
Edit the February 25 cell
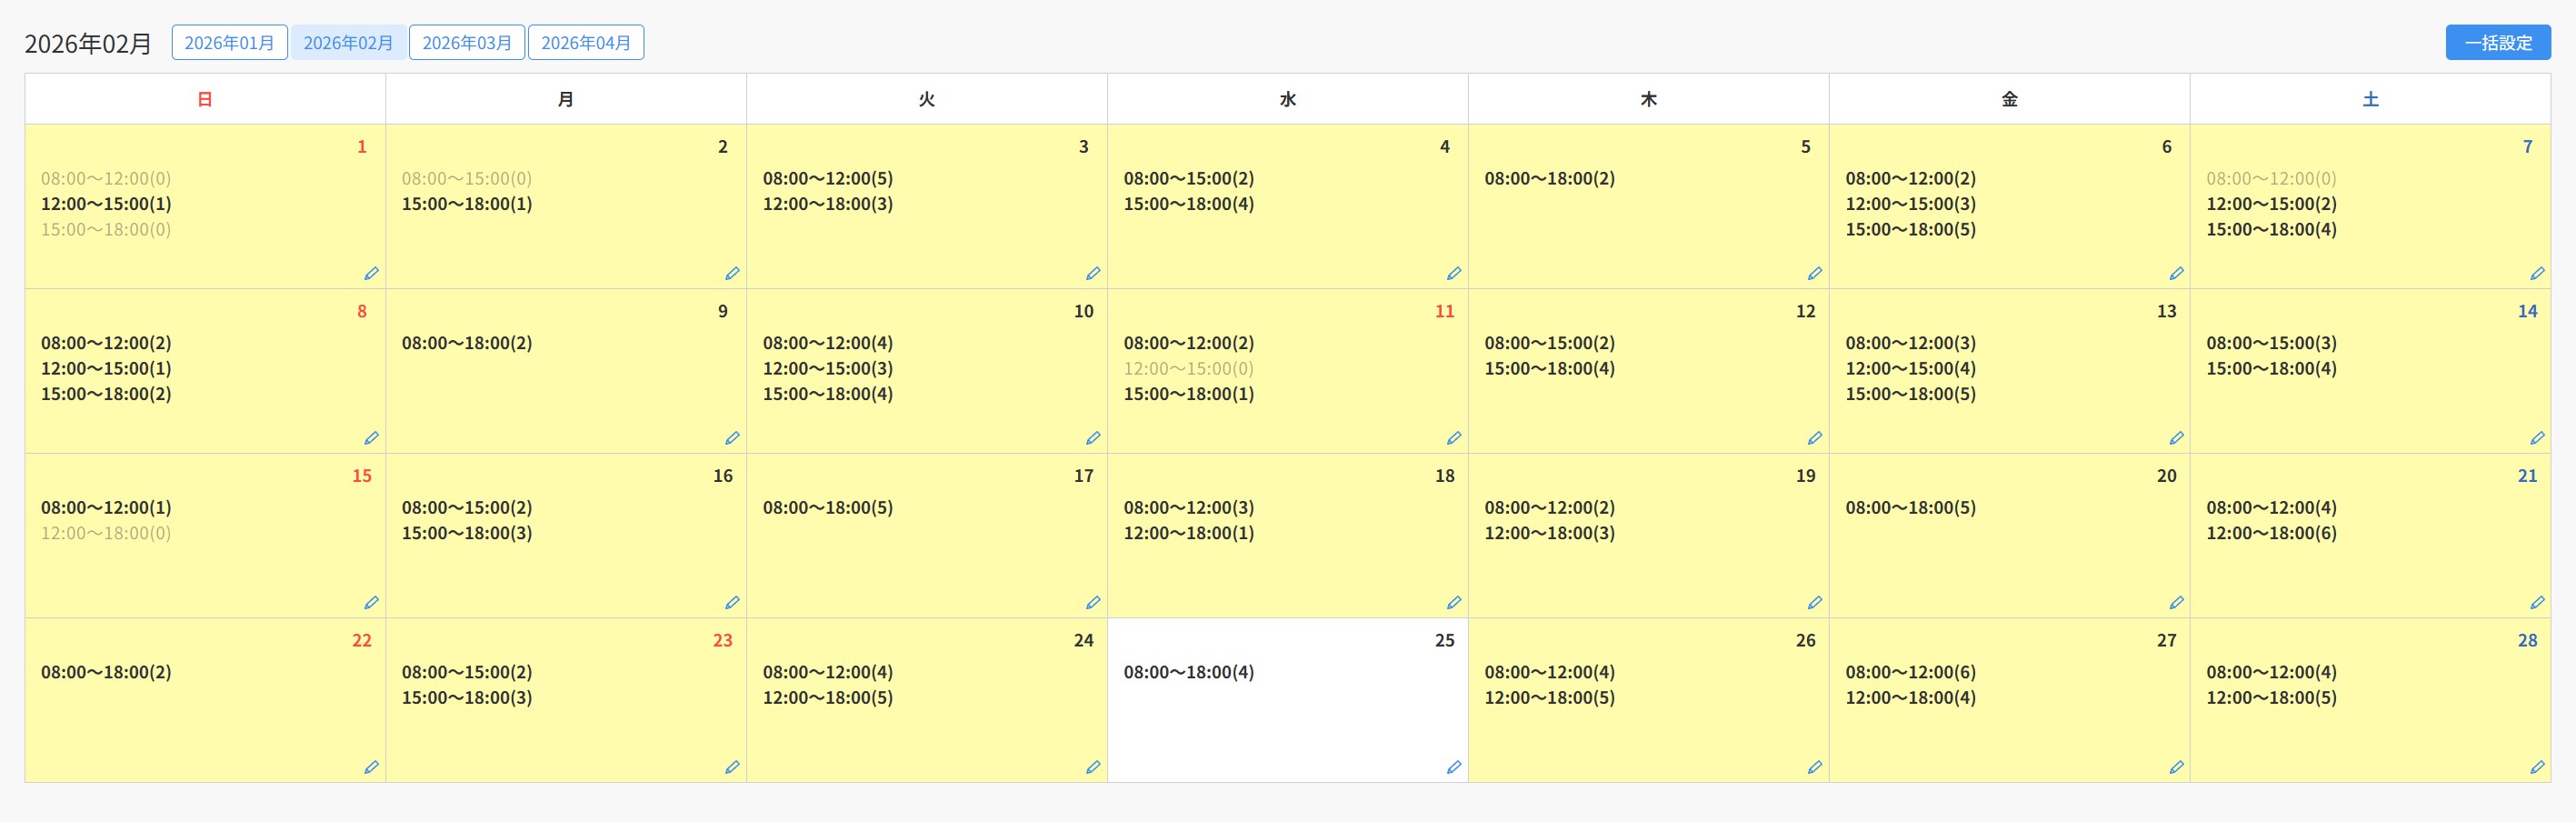point(1453,767)
